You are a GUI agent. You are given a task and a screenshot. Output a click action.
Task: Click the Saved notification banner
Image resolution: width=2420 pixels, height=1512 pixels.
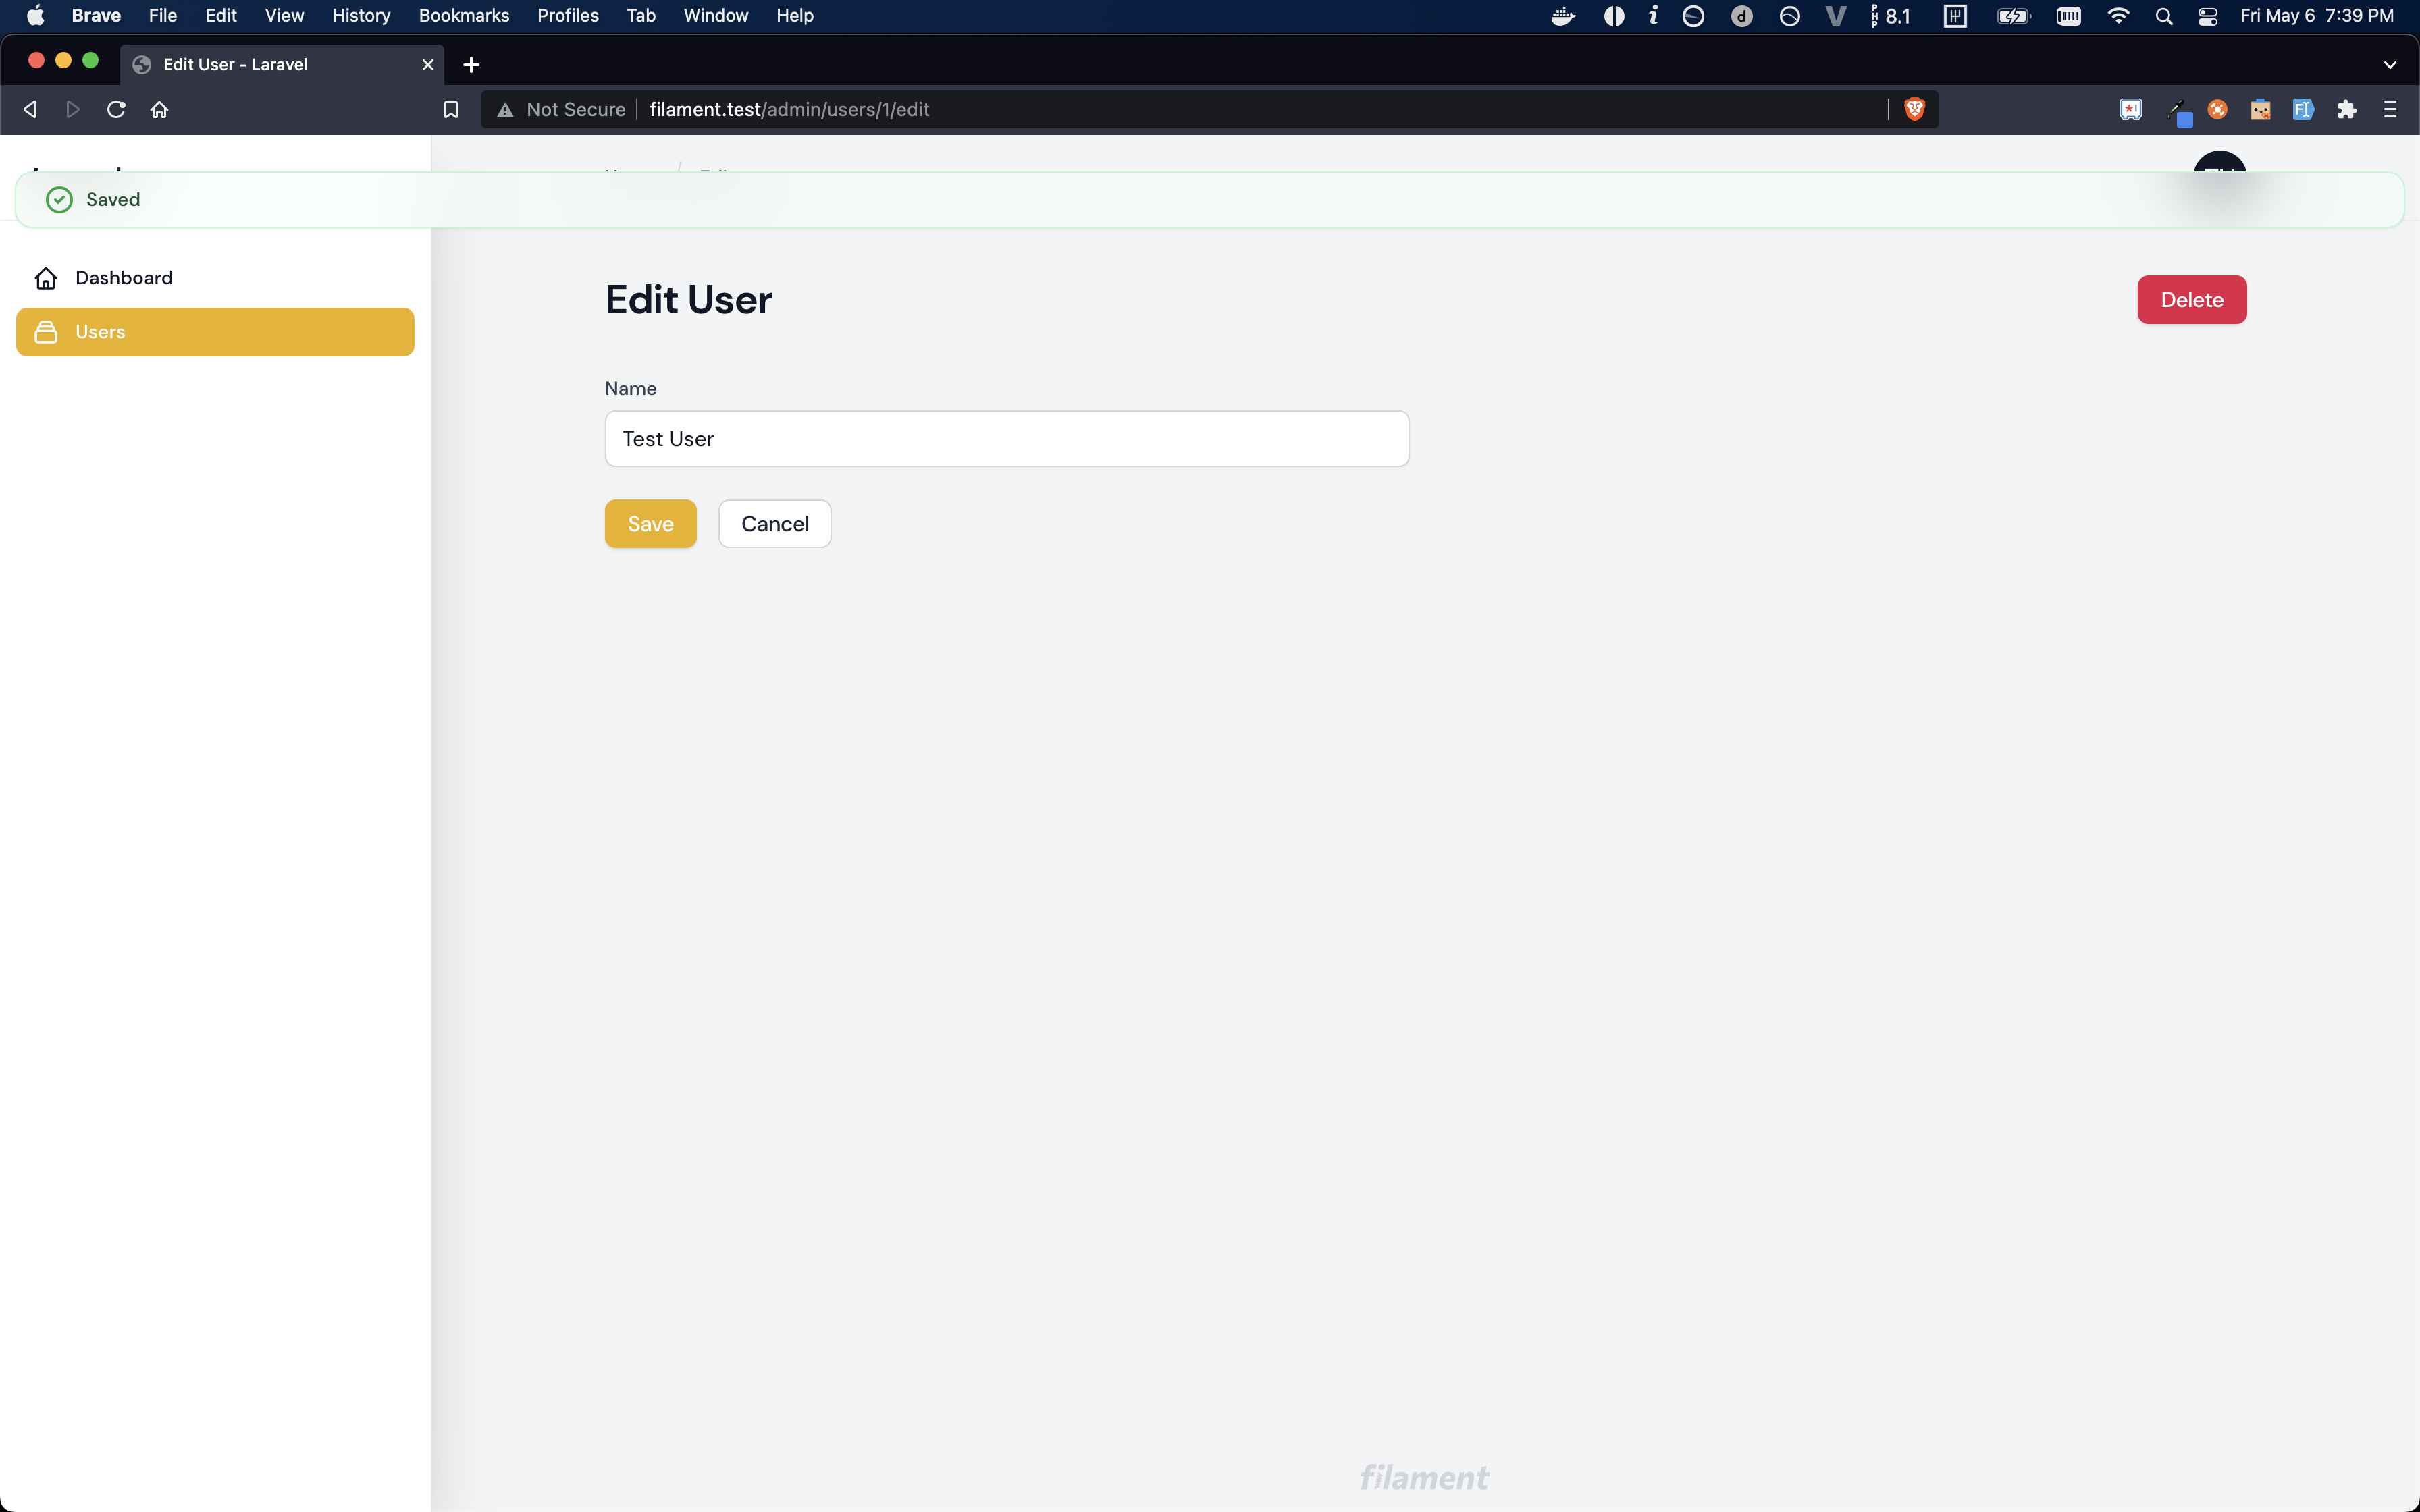[x=1210, y=200]
